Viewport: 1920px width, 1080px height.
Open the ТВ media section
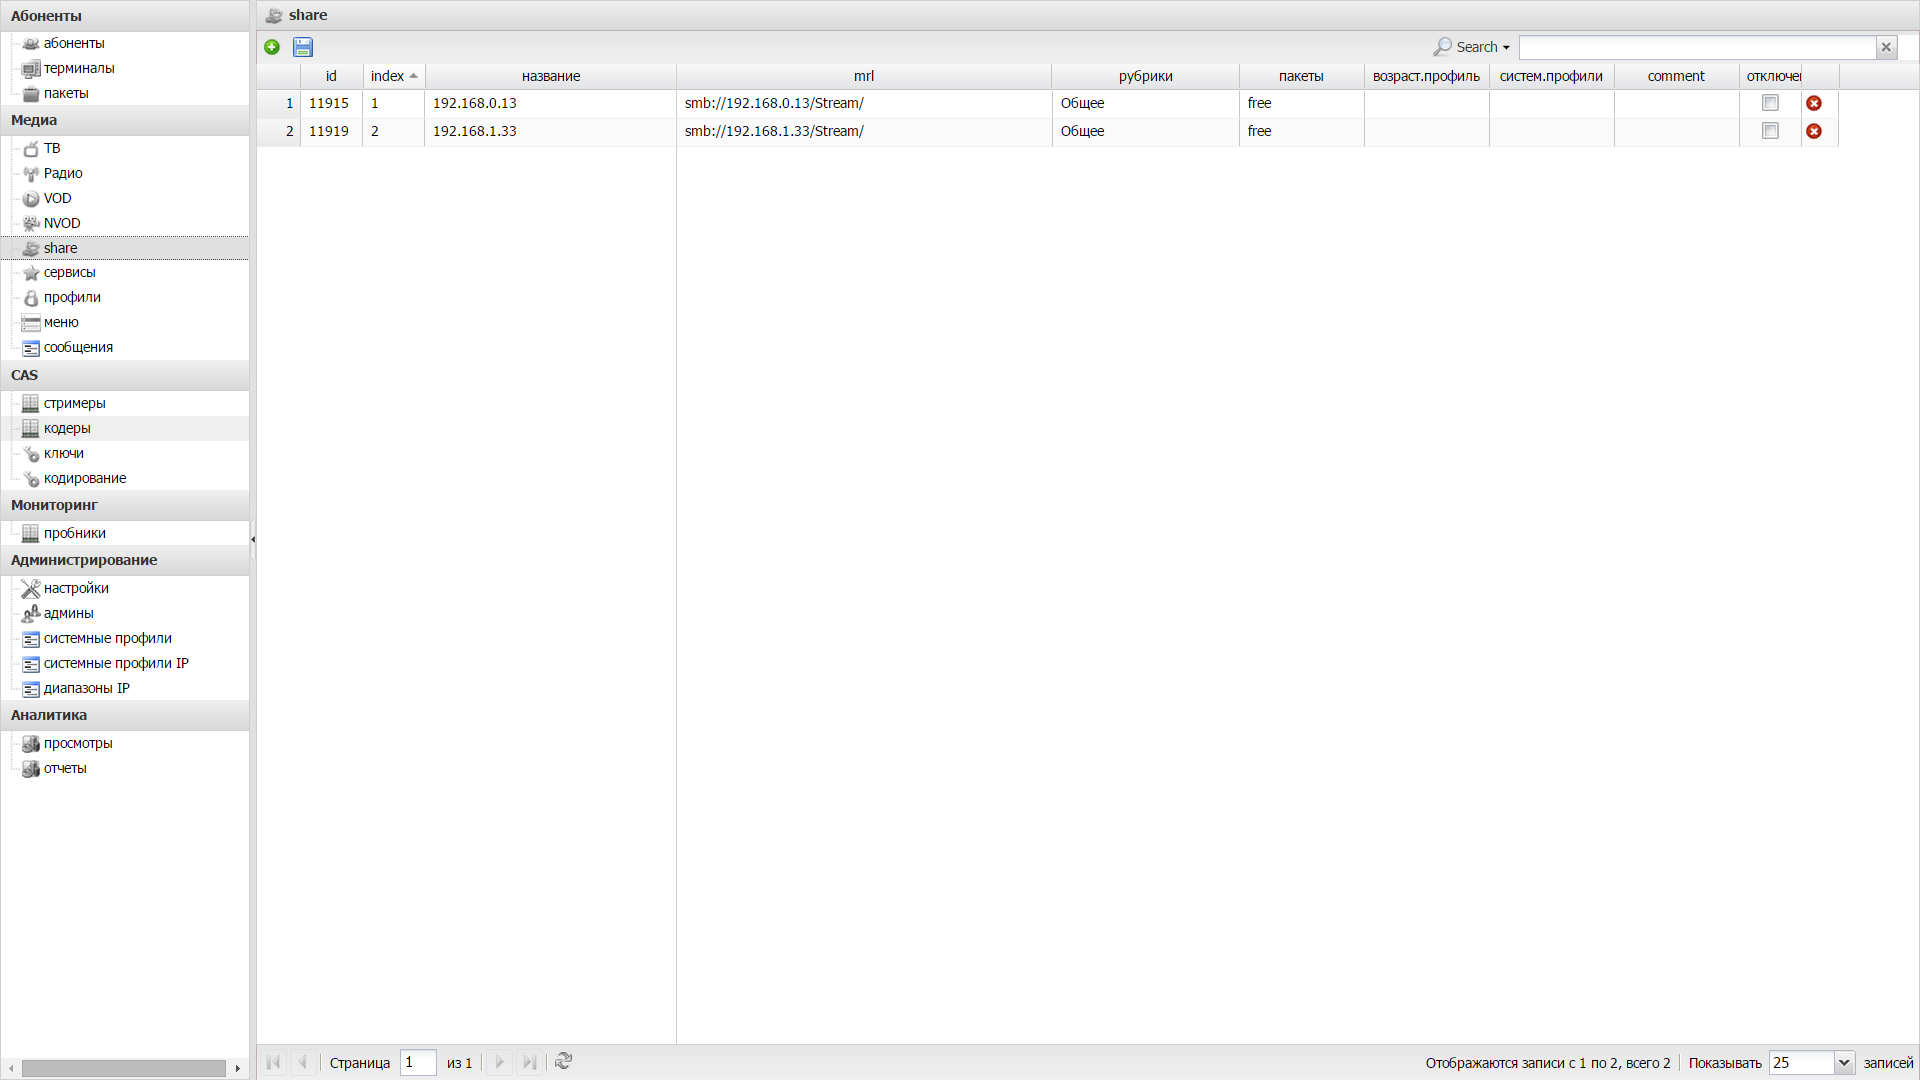pyautogui.click(x=51, y=146)
